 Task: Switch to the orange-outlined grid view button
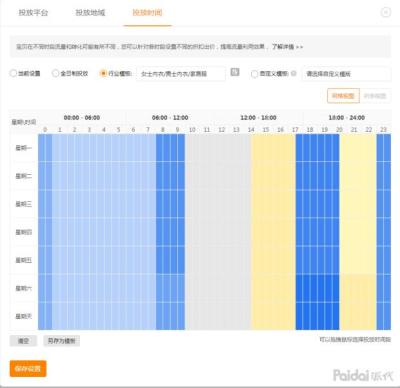click(x=343, y=96)
